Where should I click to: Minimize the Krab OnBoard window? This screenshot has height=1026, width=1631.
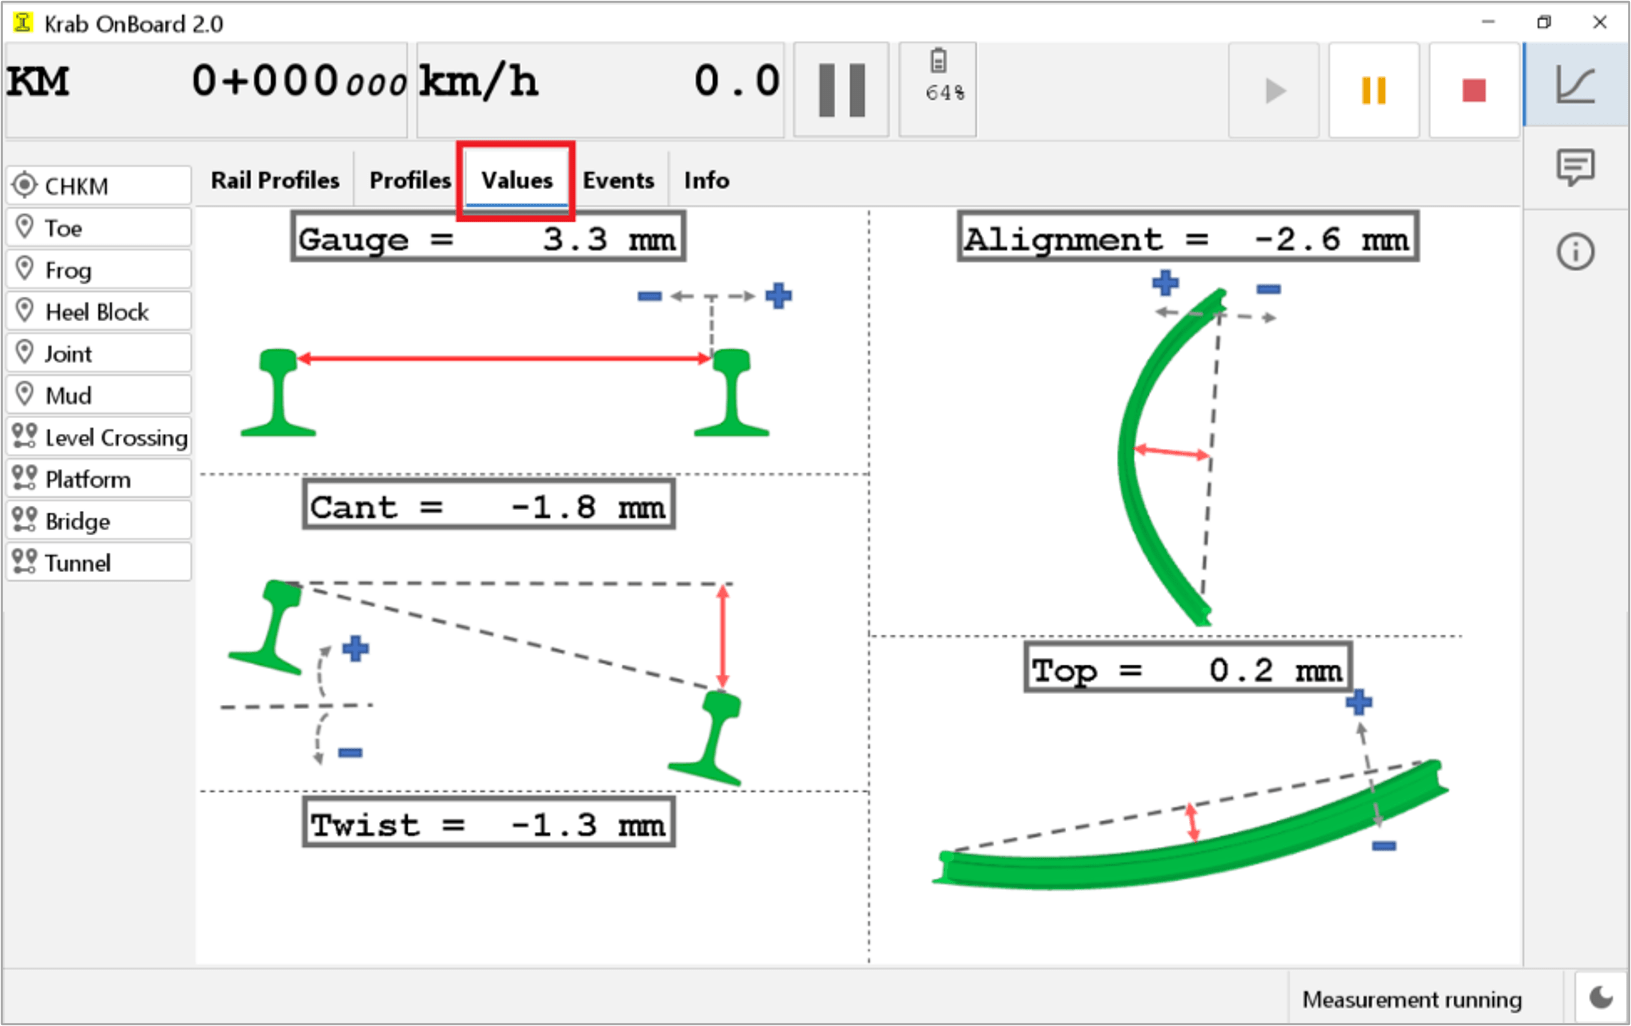tap(1488, 22)
